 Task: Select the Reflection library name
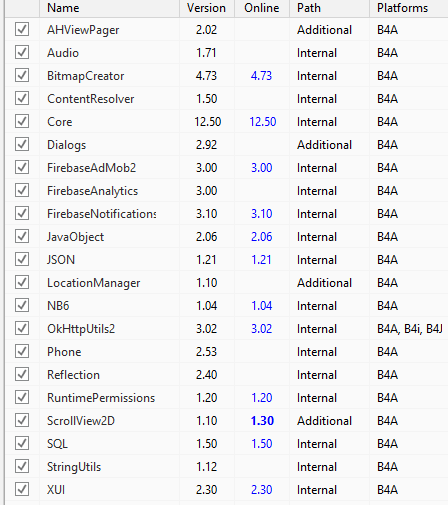73,375
